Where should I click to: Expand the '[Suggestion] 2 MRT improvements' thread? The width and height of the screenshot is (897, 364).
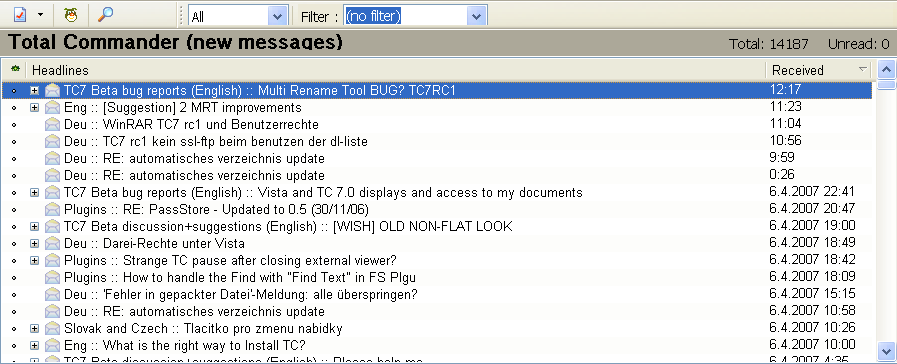tap(34, 107)
